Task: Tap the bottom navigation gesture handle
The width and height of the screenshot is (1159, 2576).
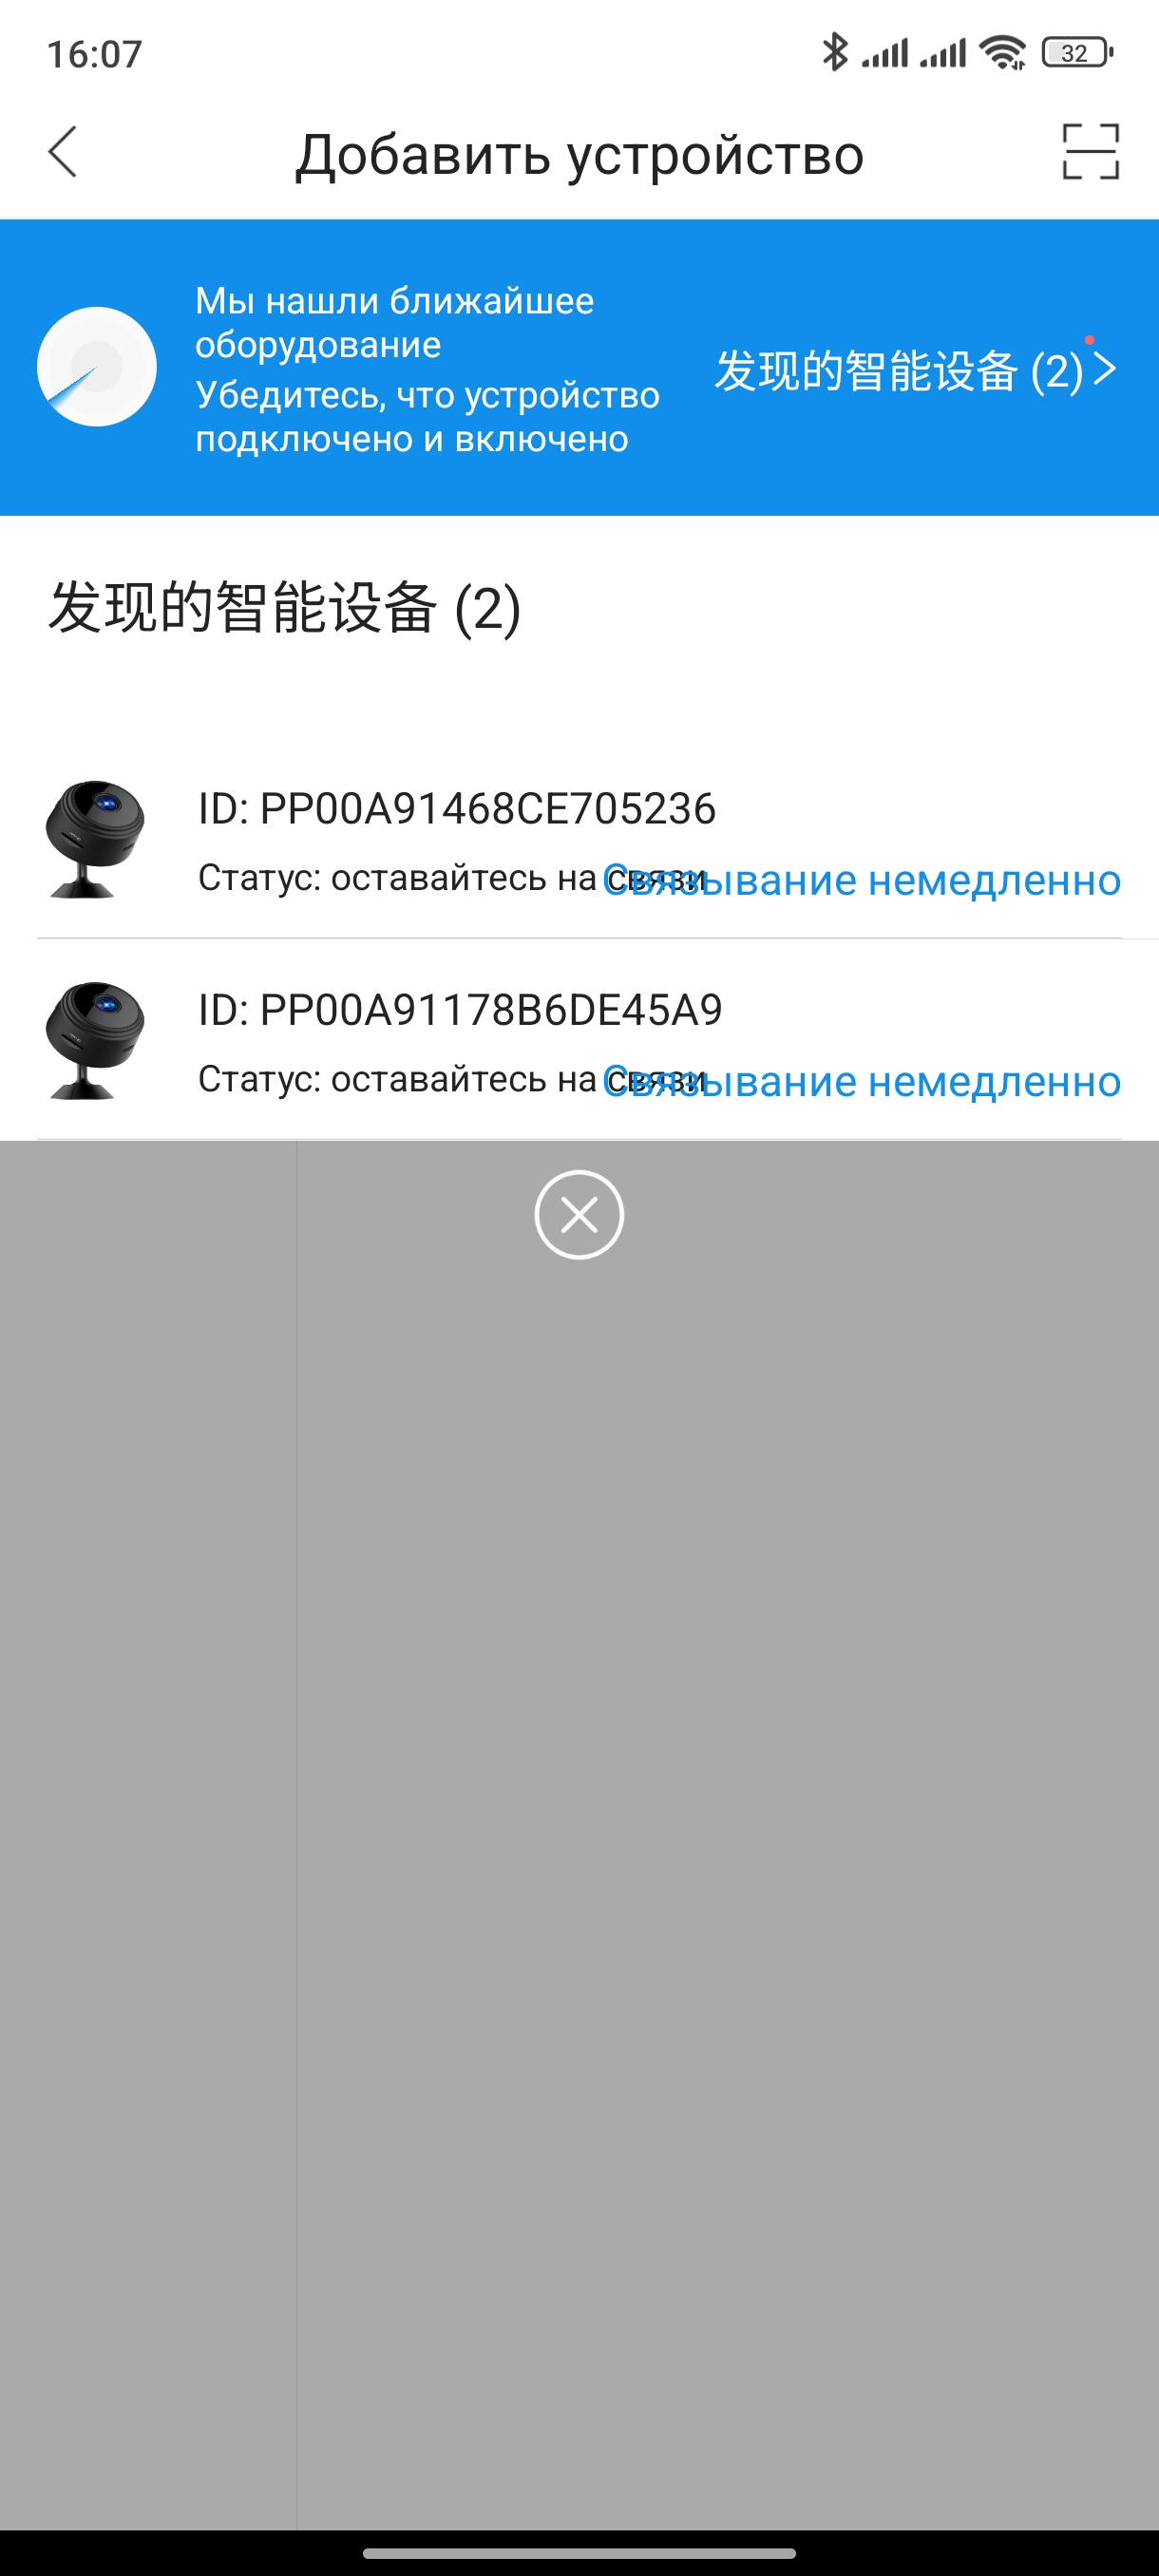Action: point(579,2553)
